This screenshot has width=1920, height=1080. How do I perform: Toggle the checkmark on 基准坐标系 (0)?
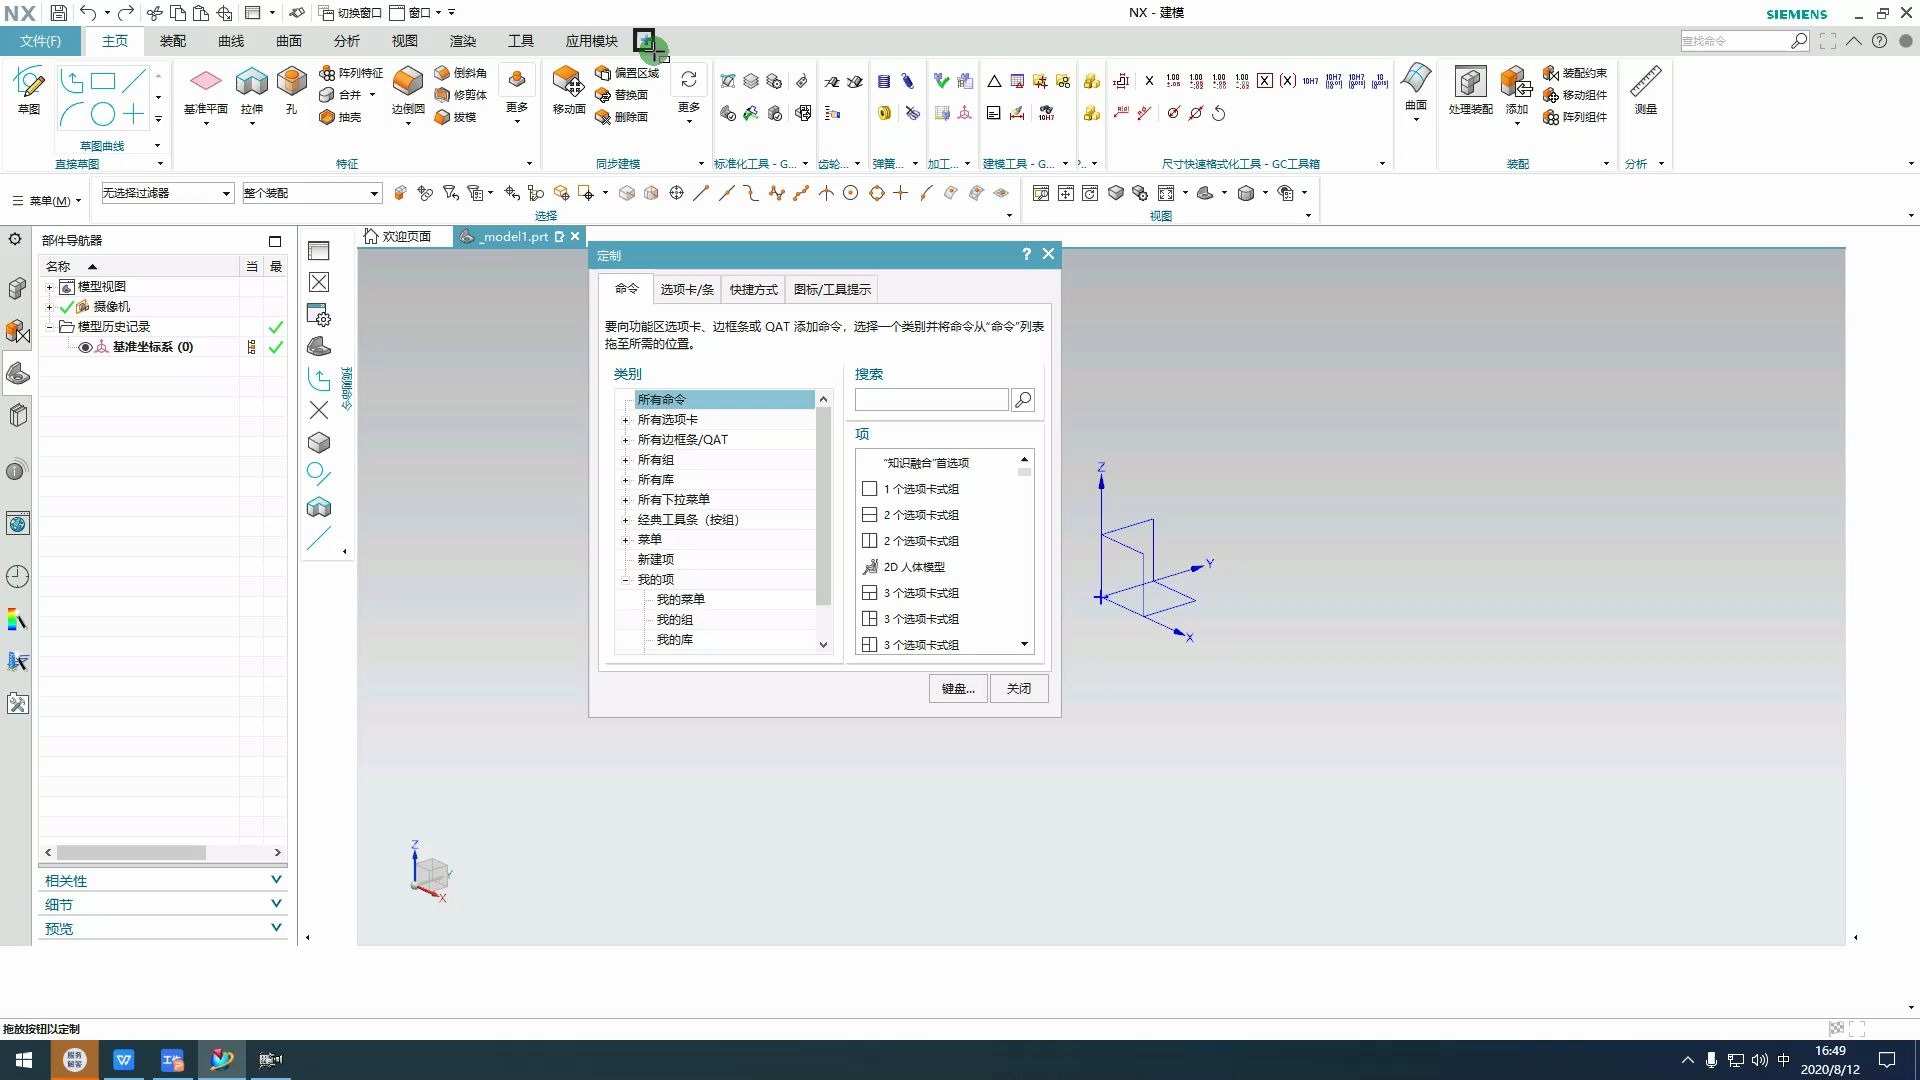click(x=275, y=347)
